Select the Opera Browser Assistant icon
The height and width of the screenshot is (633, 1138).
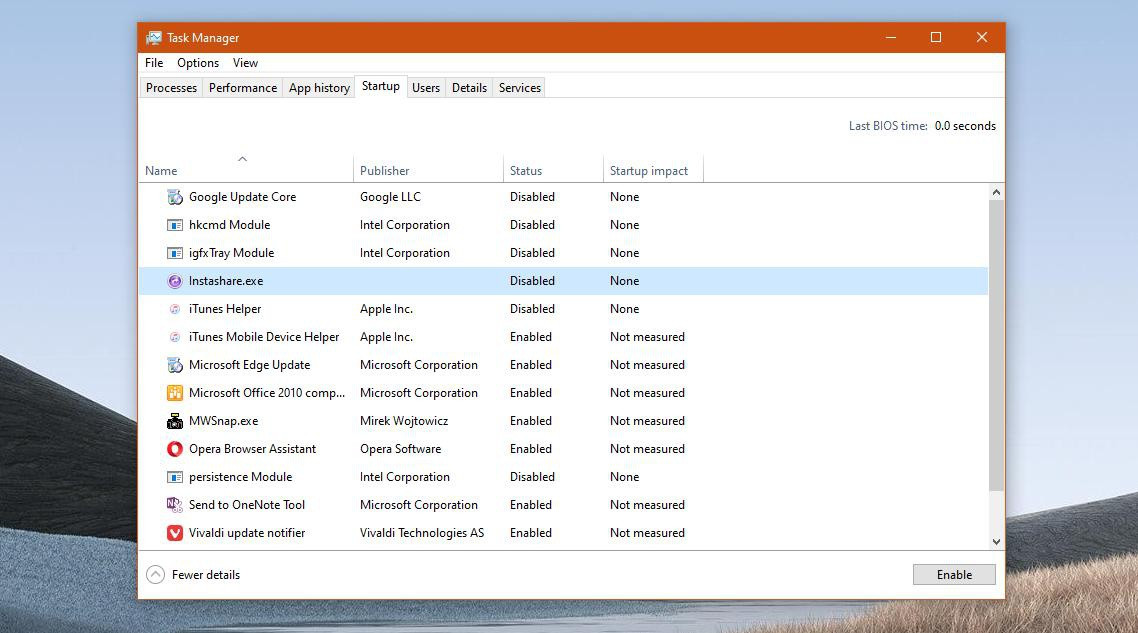point(175,449)
